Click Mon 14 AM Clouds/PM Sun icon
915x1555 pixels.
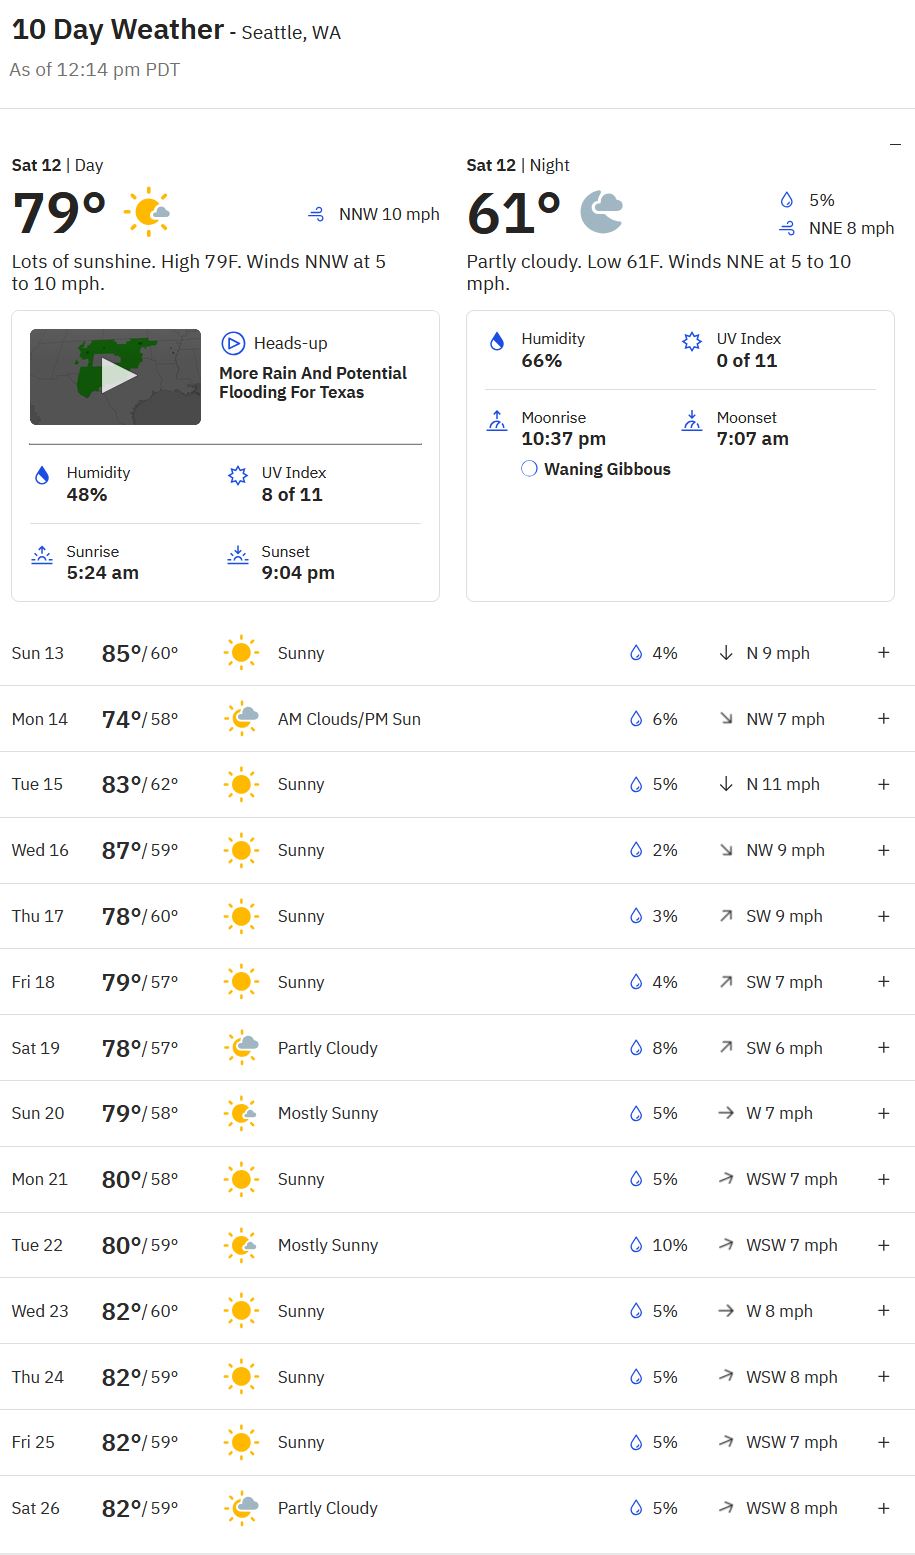(241, 719)
